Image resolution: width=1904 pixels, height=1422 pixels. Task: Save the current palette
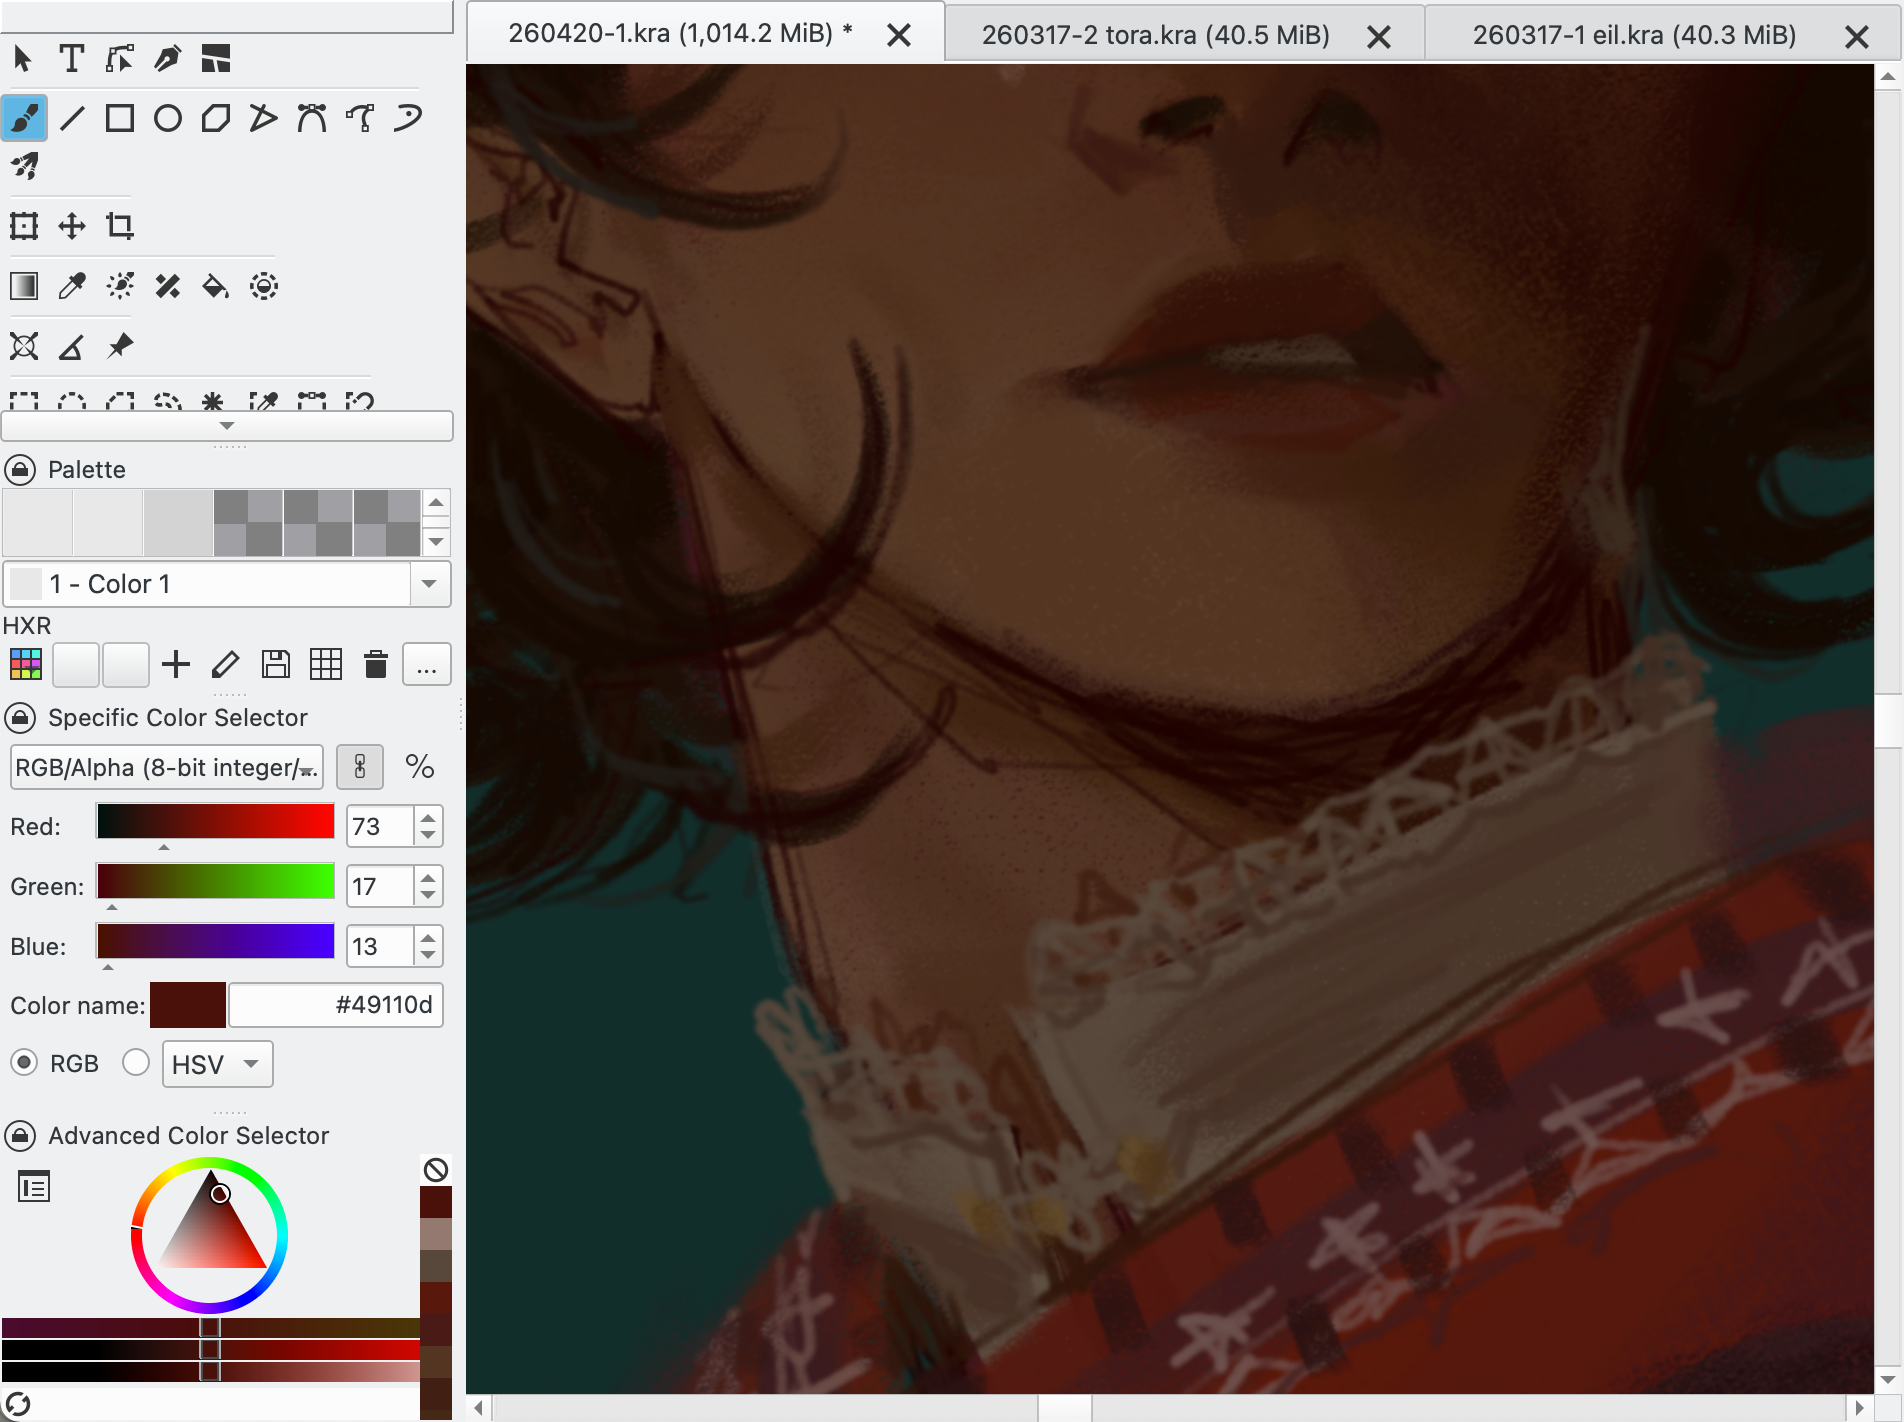[x=276, y=664]
